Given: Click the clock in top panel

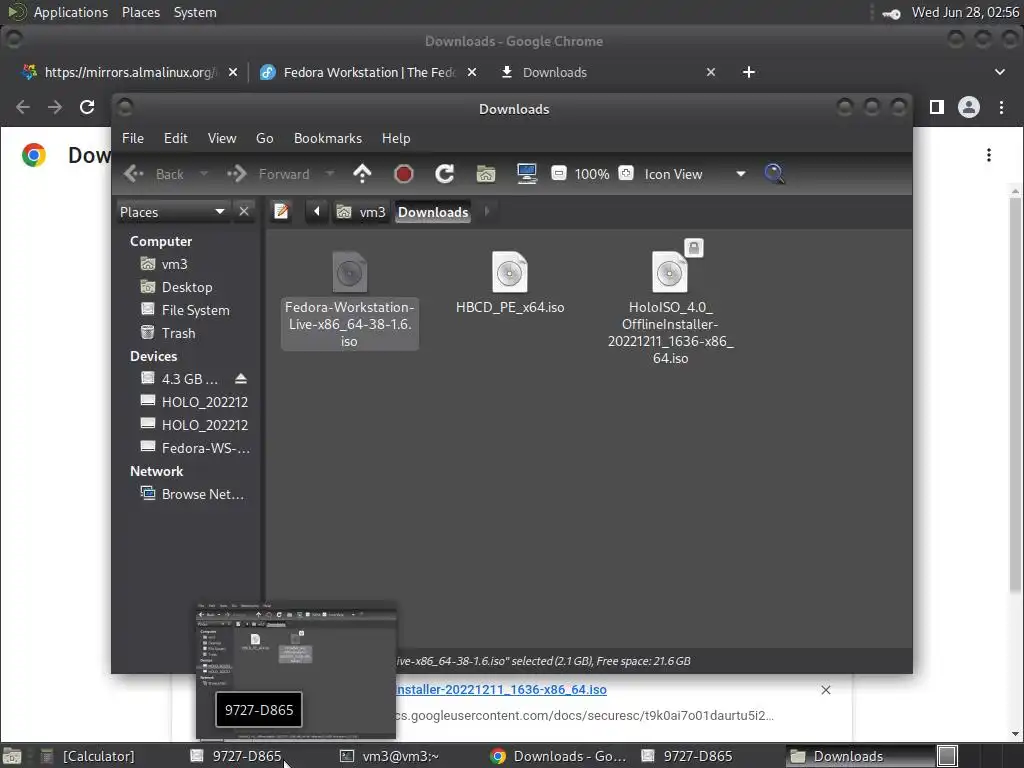Looking at the screenshot, I should (965, 12).
